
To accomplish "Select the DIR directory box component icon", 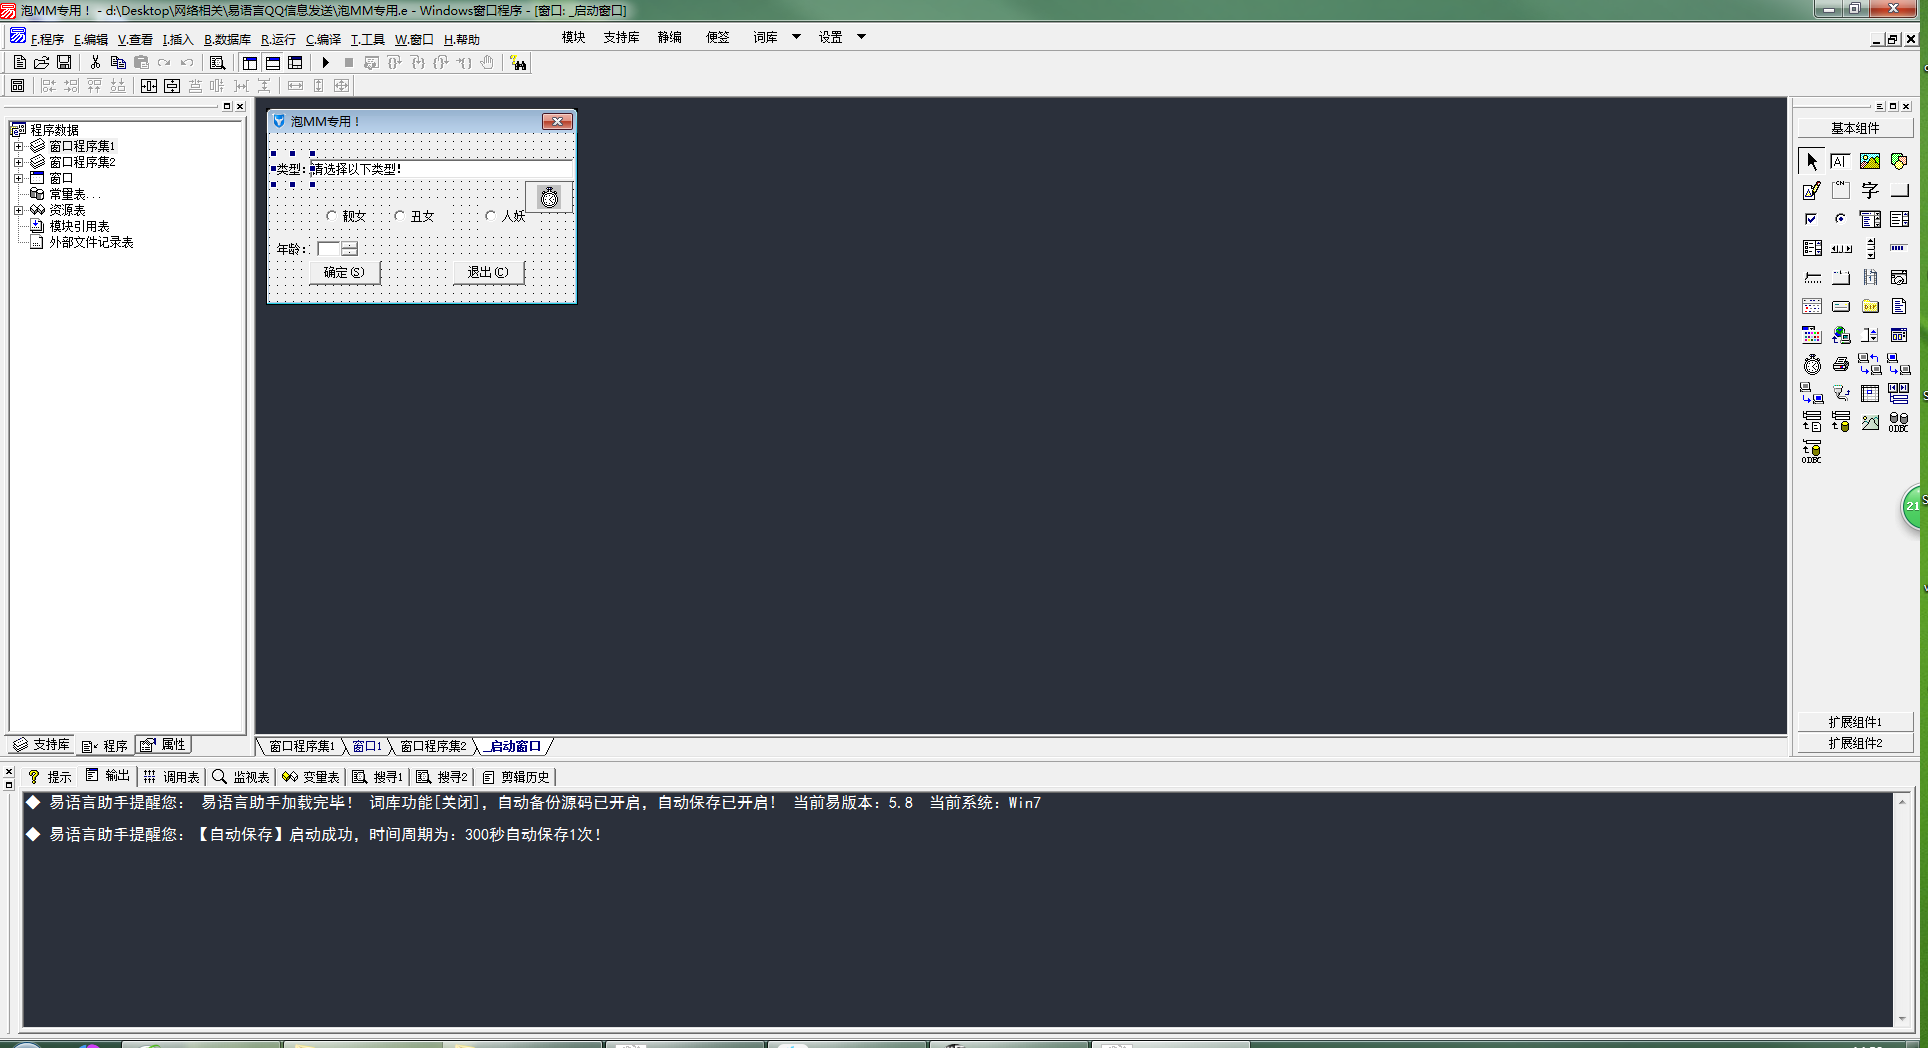I will pos(1869,306).
